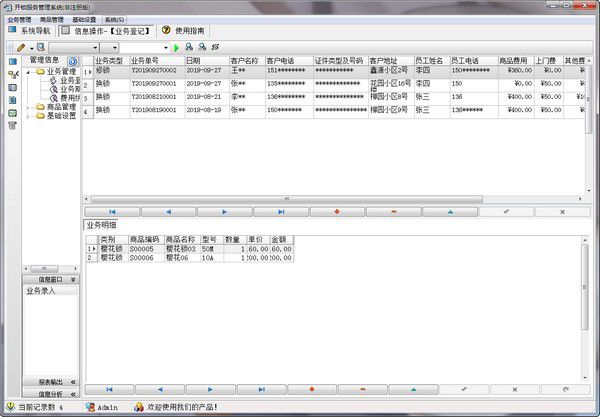Image resolution: width=600 pixels, height=417 pixels.
Task: Click the horizontal scrollbar of the upper grid
Action: pyautogui.click(x=287, y=199)
